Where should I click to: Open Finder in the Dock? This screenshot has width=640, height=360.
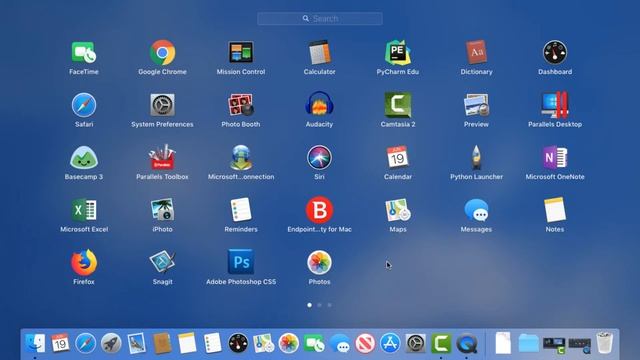[x=35, y=343]
